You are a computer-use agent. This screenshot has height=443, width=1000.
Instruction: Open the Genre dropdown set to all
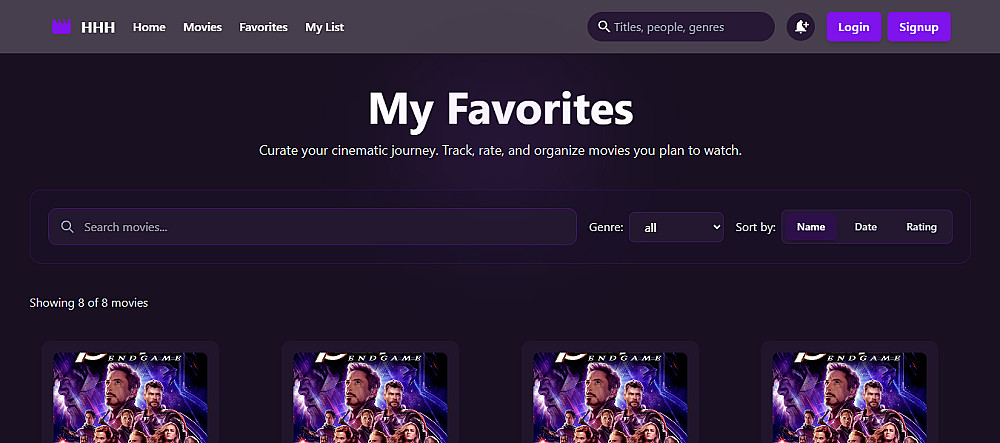[x=676, y=227]
